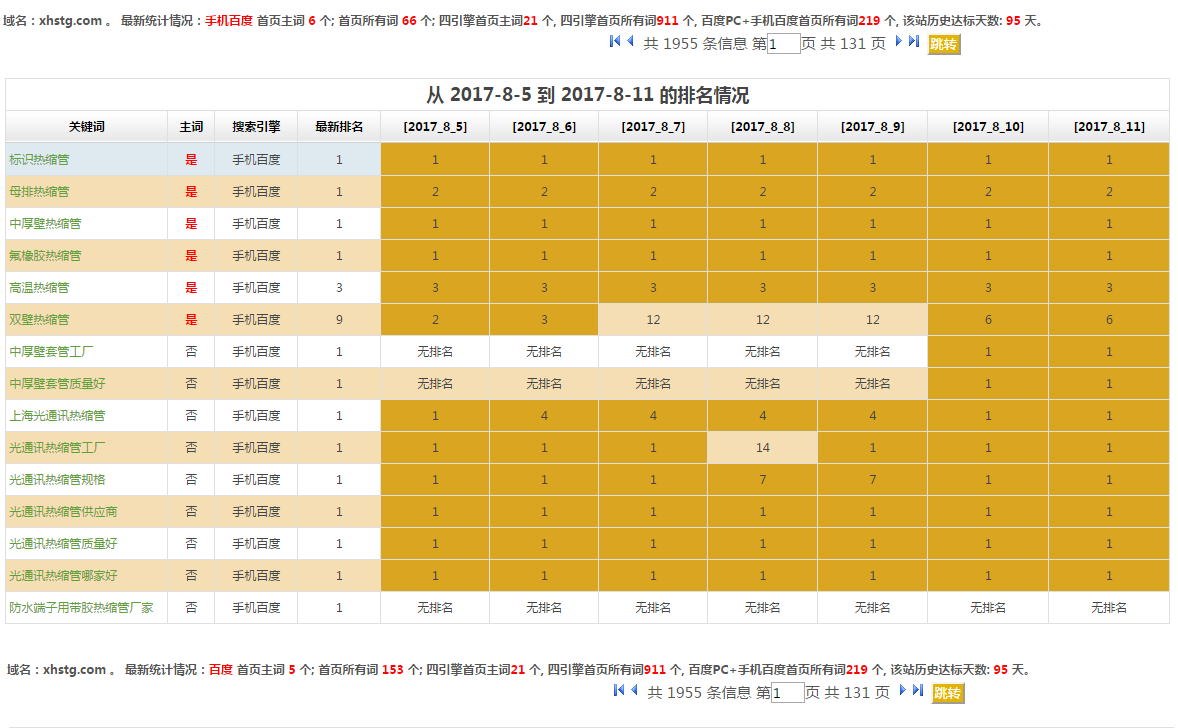Click previous page arrow in top pagination
Viewport: 1178px width, 728px height.
tap(630, 41)
